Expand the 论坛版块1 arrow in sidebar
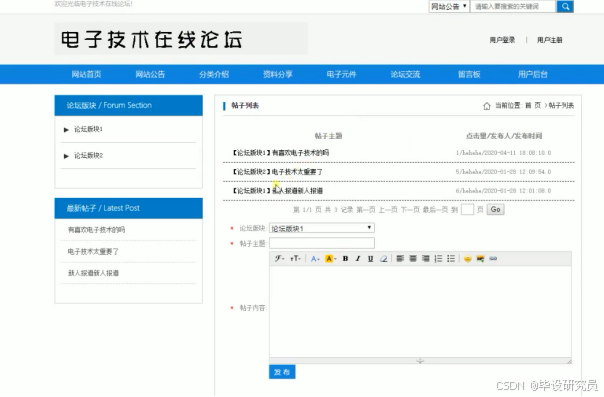Screen dimensions: 604x397 pos(66,130)
